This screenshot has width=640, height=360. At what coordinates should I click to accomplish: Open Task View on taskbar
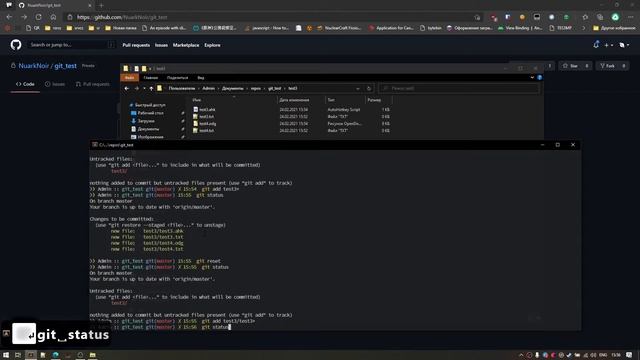pyautogui.click(x=18, y=355)
